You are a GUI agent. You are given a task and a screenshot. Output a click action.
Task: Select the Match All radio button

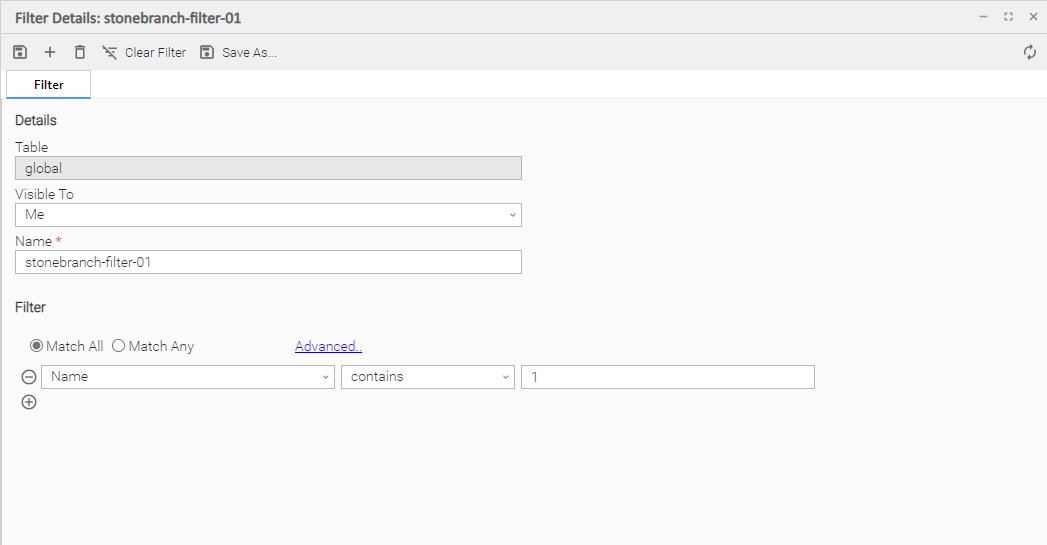37,346
